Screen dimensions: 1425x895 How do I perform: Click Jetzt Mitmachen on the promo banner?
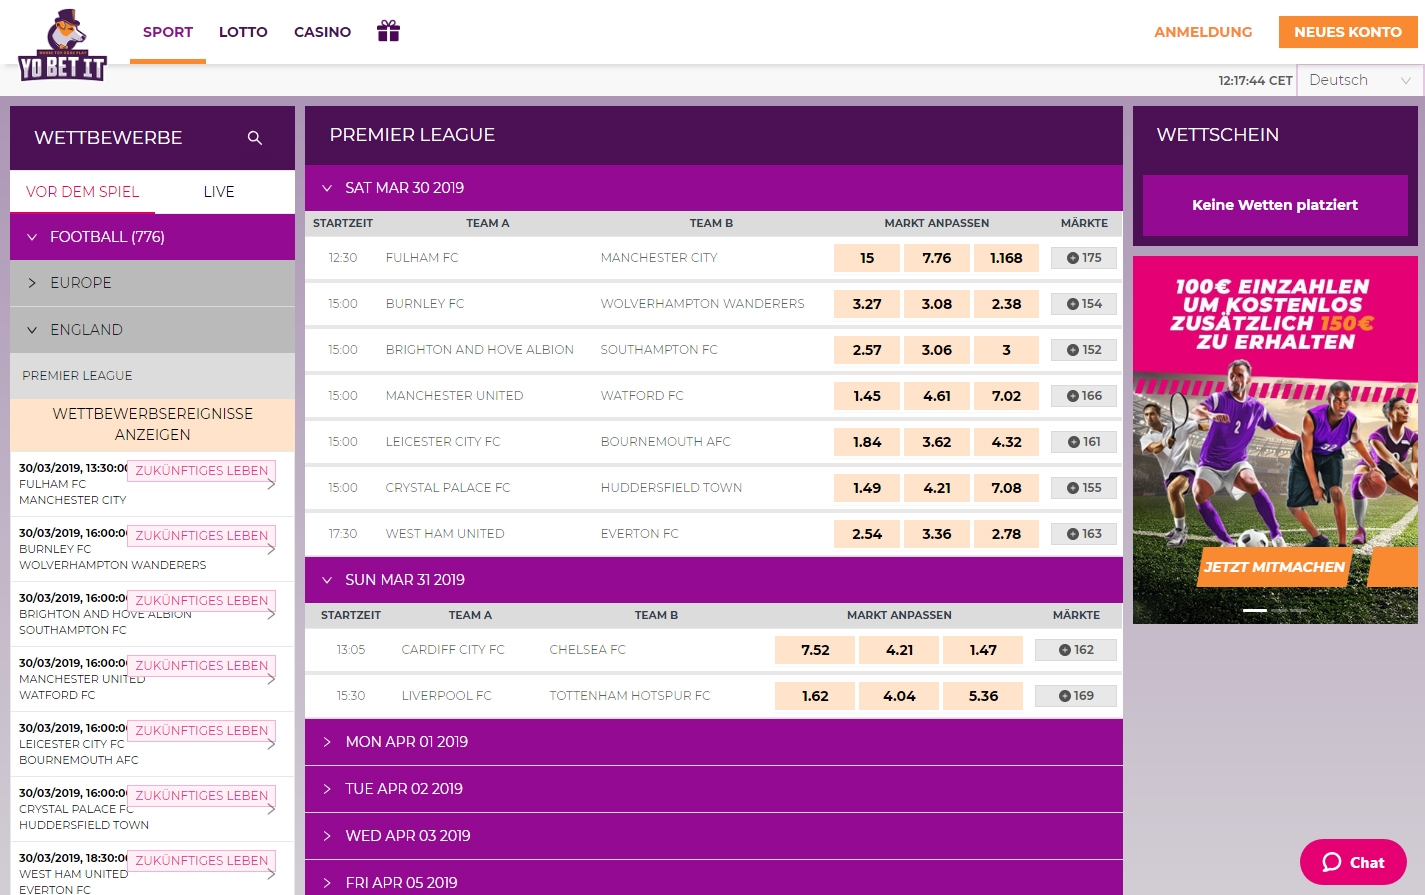coord(1273,567)
